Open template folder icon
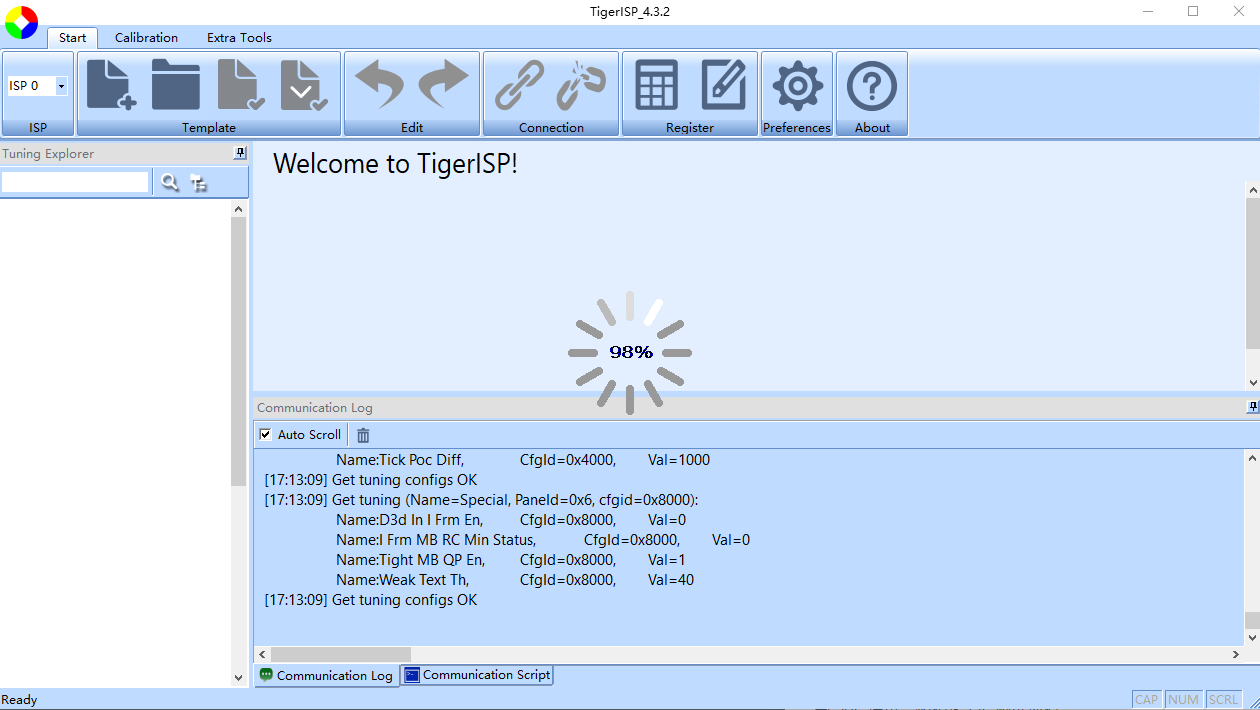This screenshot has height=710, width=1260. pos(176,85)
